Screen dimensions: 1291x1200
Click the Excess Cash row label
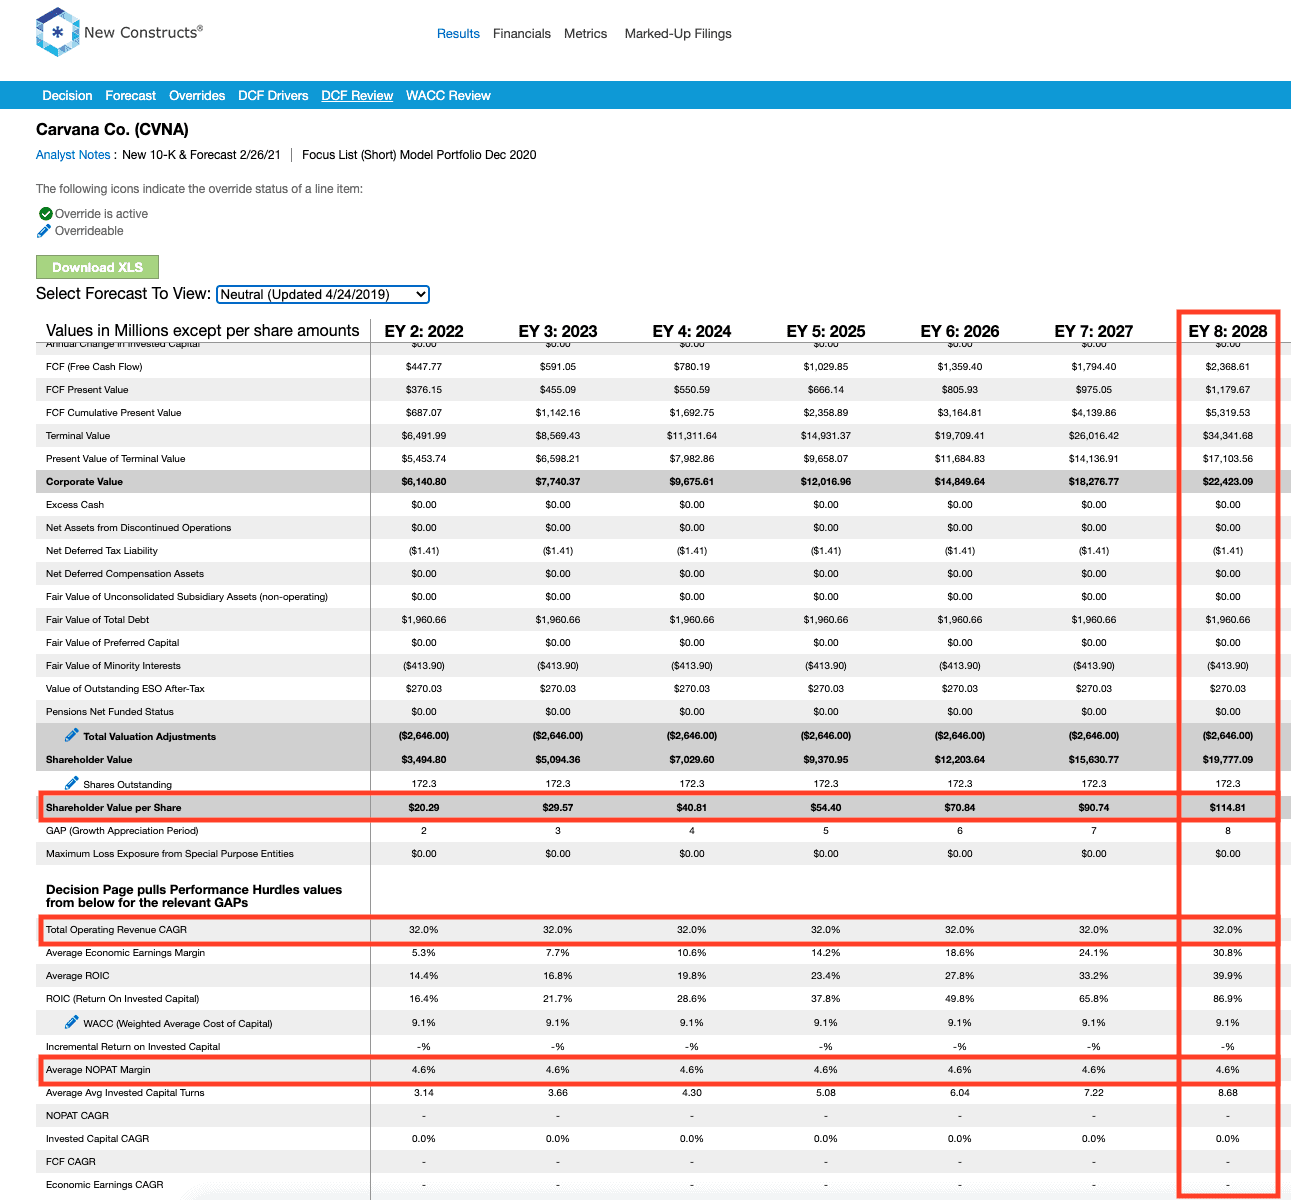[75, 505]
